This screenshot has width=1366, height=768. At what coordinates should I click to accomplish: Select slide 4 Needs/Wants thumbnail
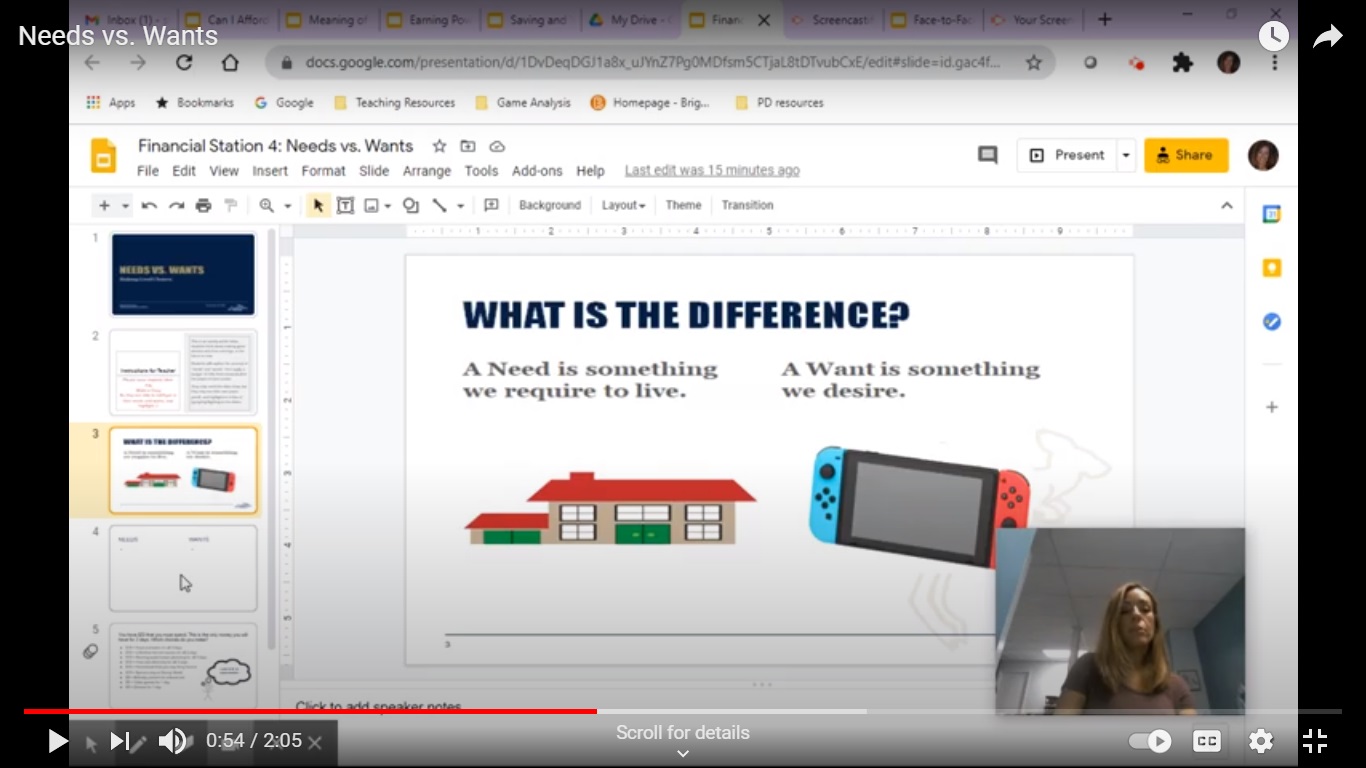[x=183, y=568]
